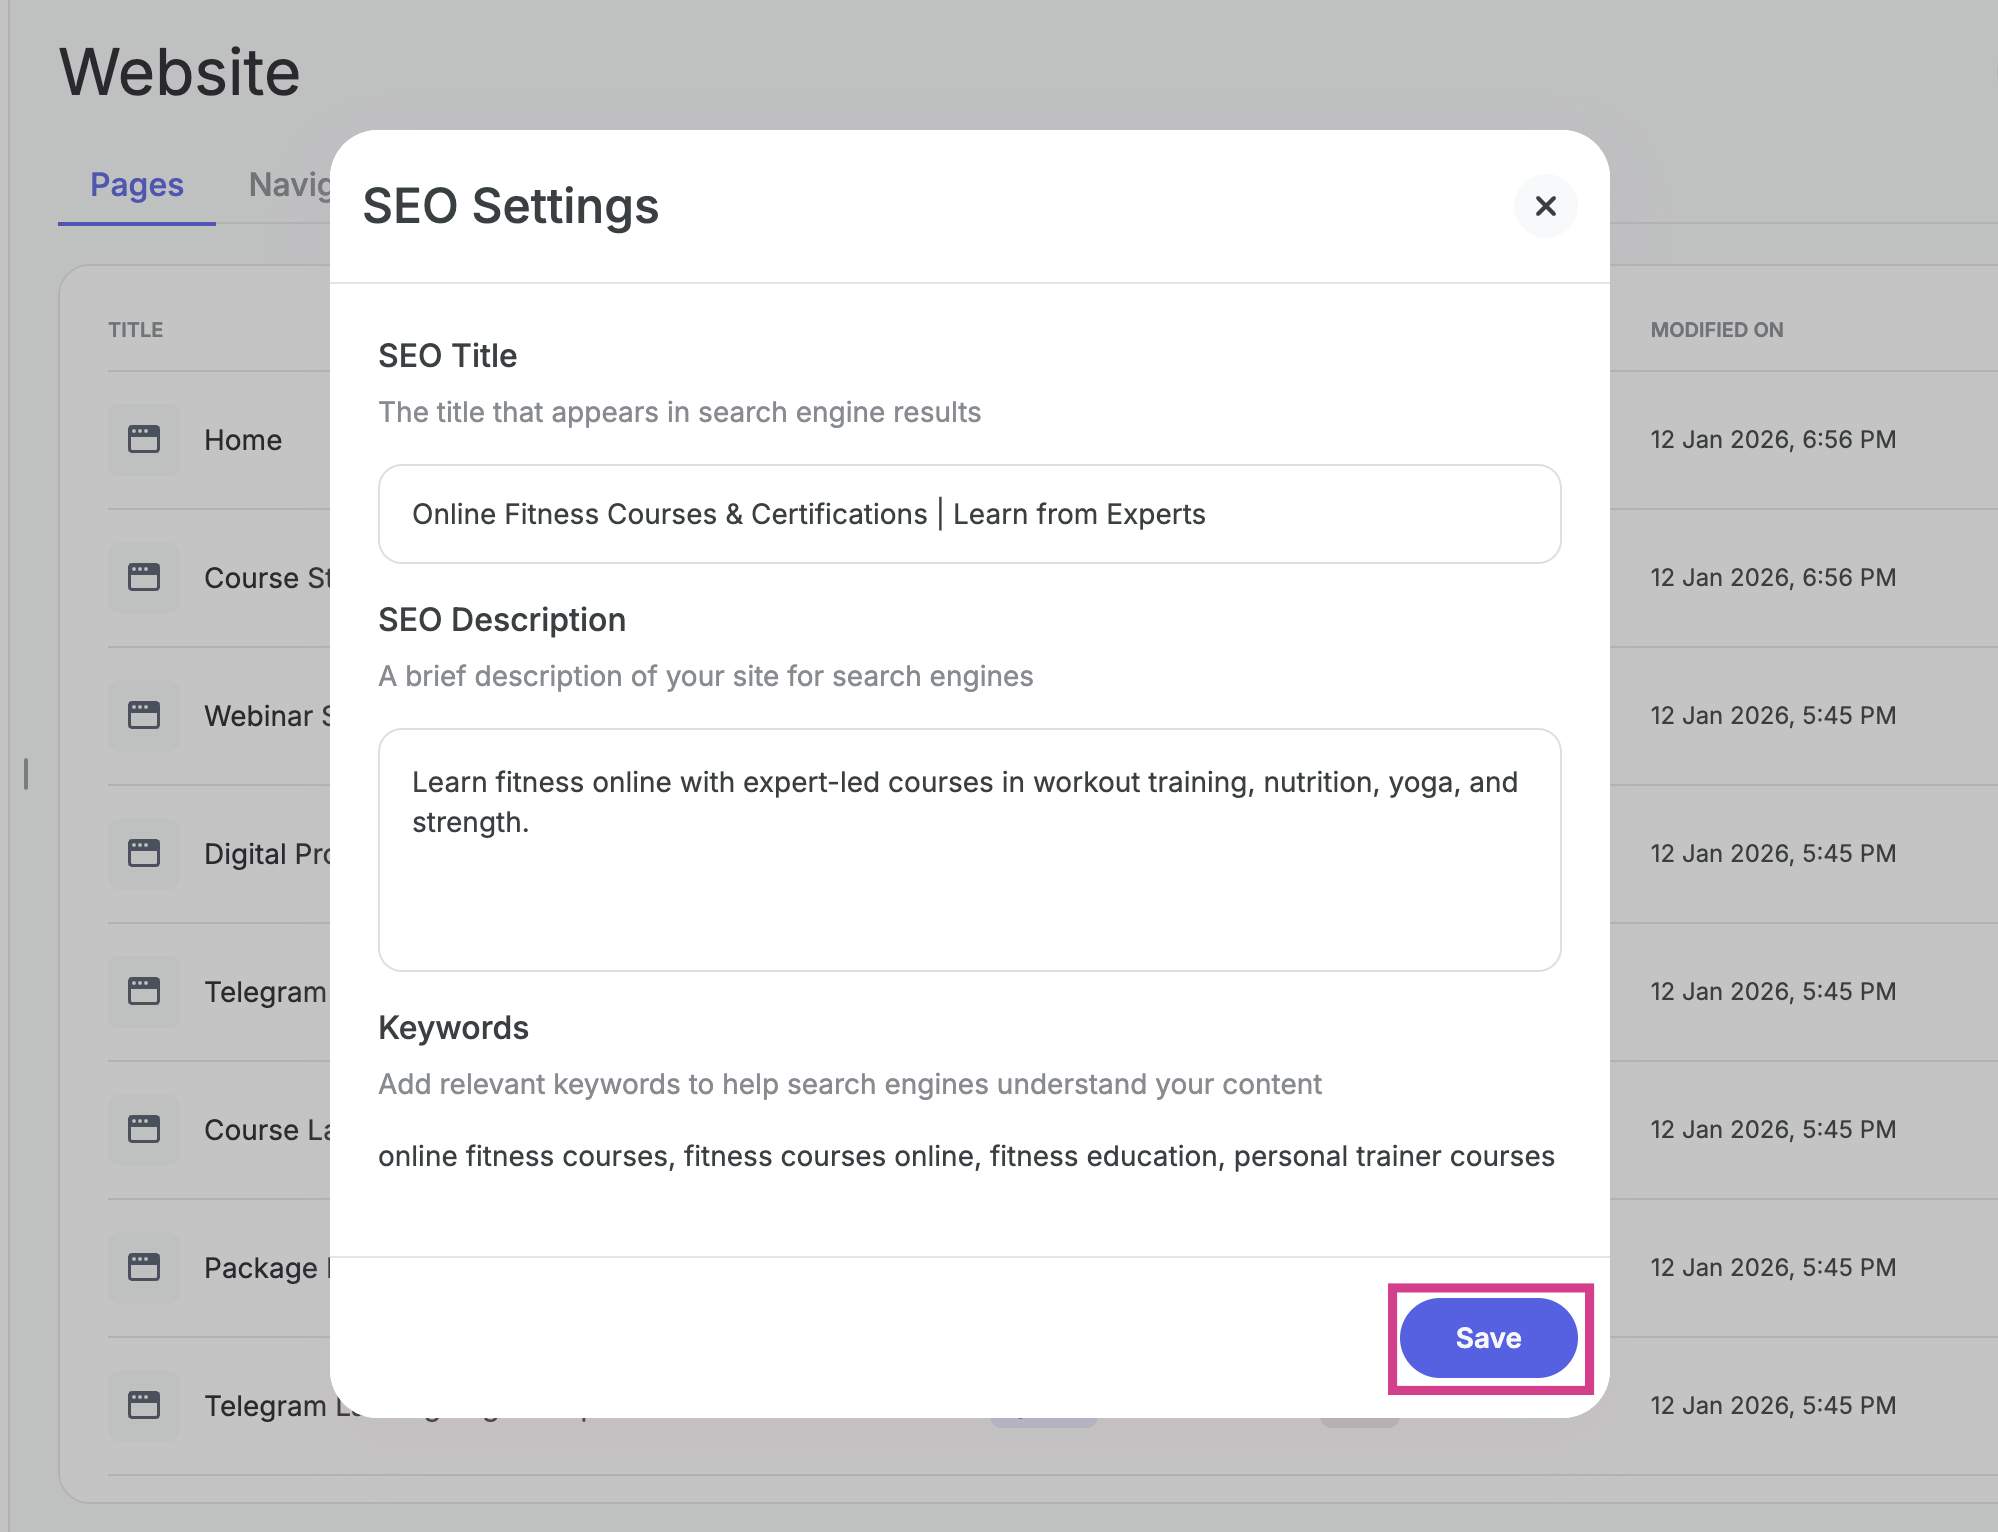Click the Save button
Viewport: 1998px width, 1532px height.
click(1487, 1338)
